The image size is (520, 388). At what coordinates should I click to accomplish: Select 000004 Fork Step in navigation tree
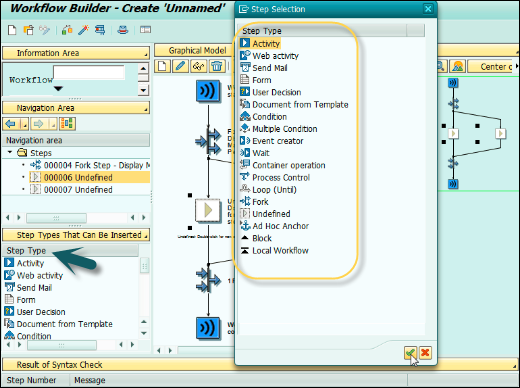90,165
